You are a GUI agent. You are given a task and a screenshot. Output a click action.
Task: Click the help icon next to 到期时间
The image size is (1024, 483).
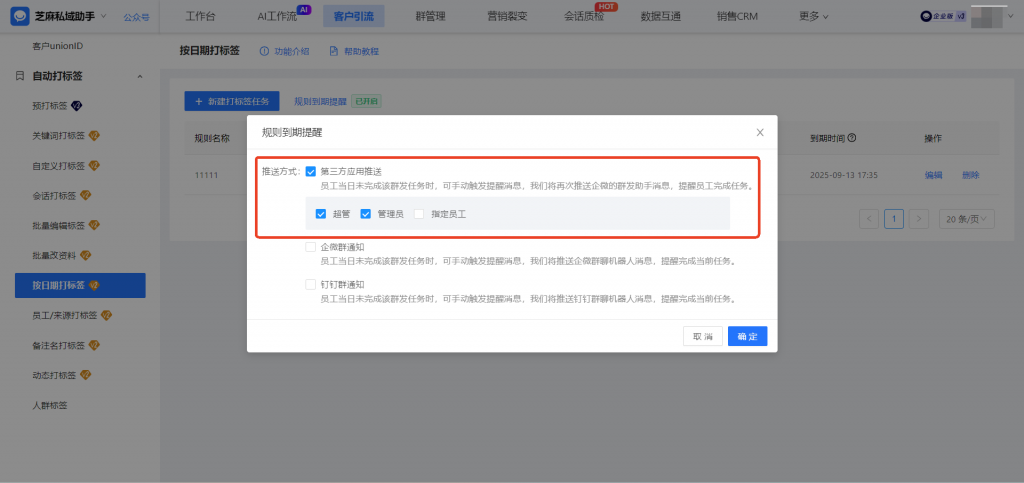tap(852, 138)
